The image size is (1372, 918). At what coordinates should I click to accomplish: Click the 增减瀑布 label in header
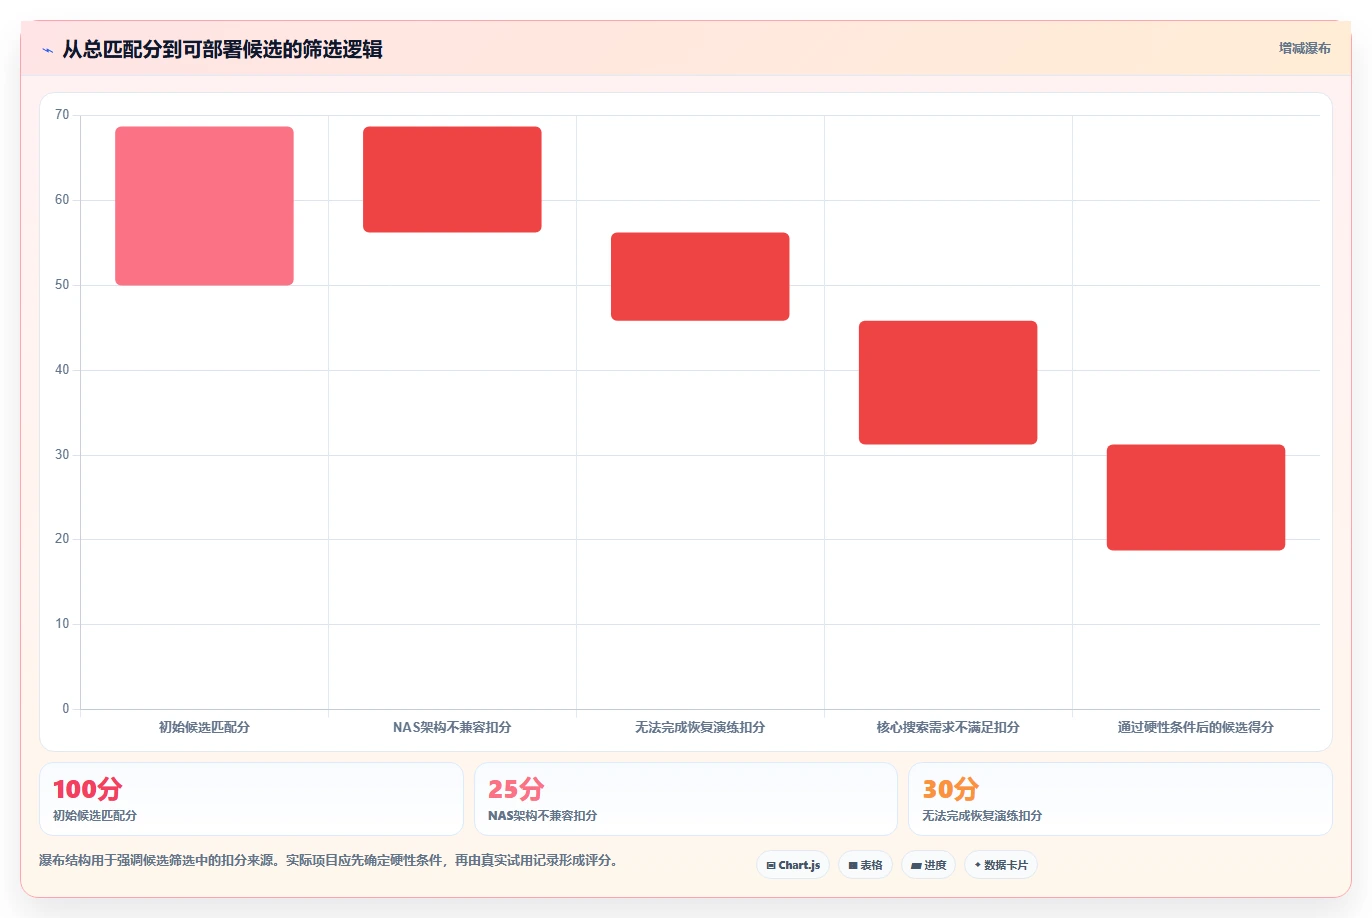pos(1304,48)
